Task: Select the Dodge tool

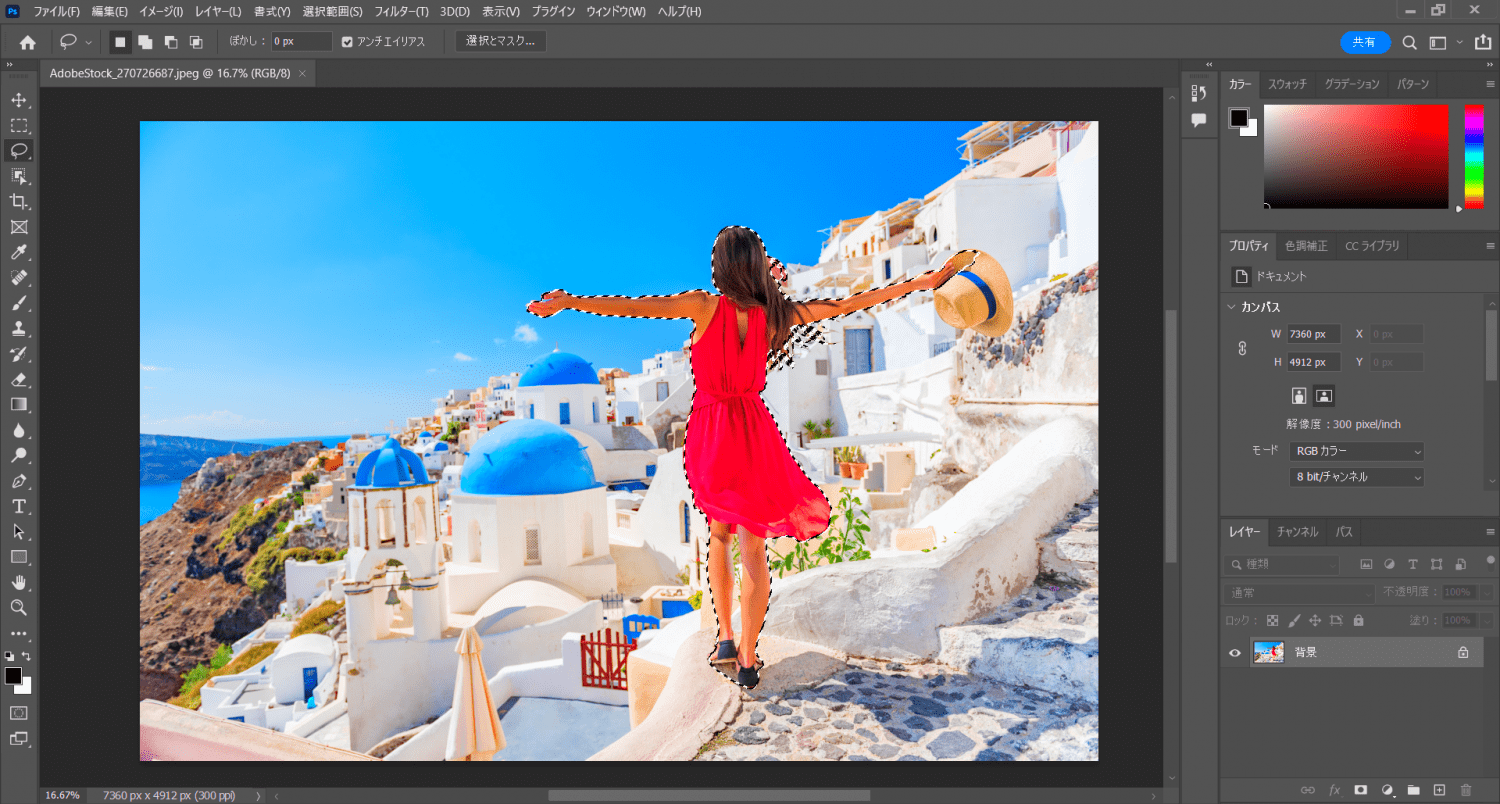Action: point(18,455)
